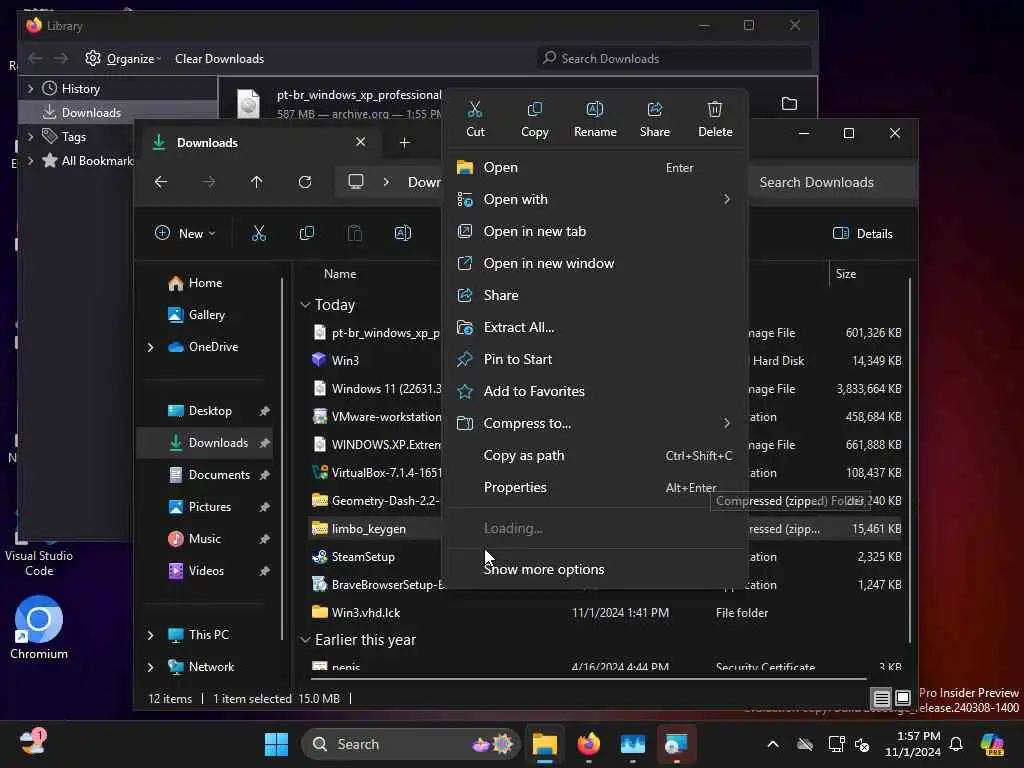Expand Network in navigation pane
Viewport: 1024px width, 768px height.
(x=150, y=667)
